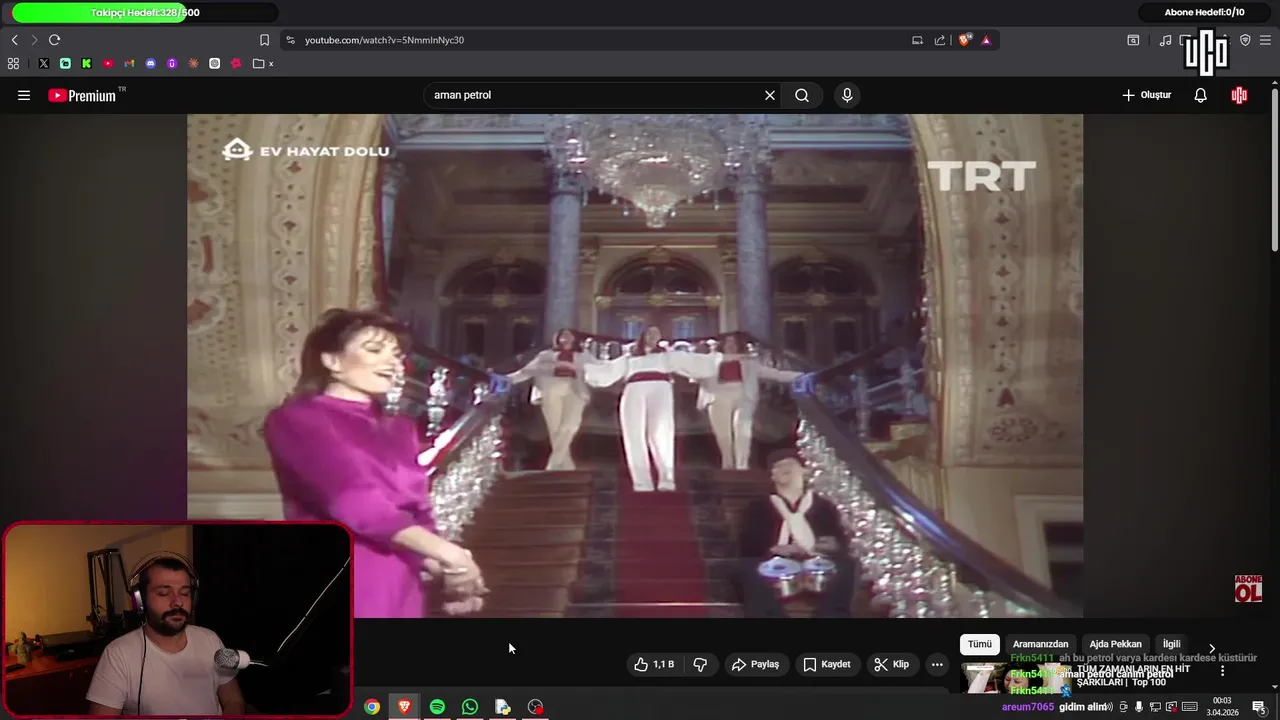Open site settings icon beside the URL
The image size is (1280, 720).
pyautogui.click(x=290, y=40)
